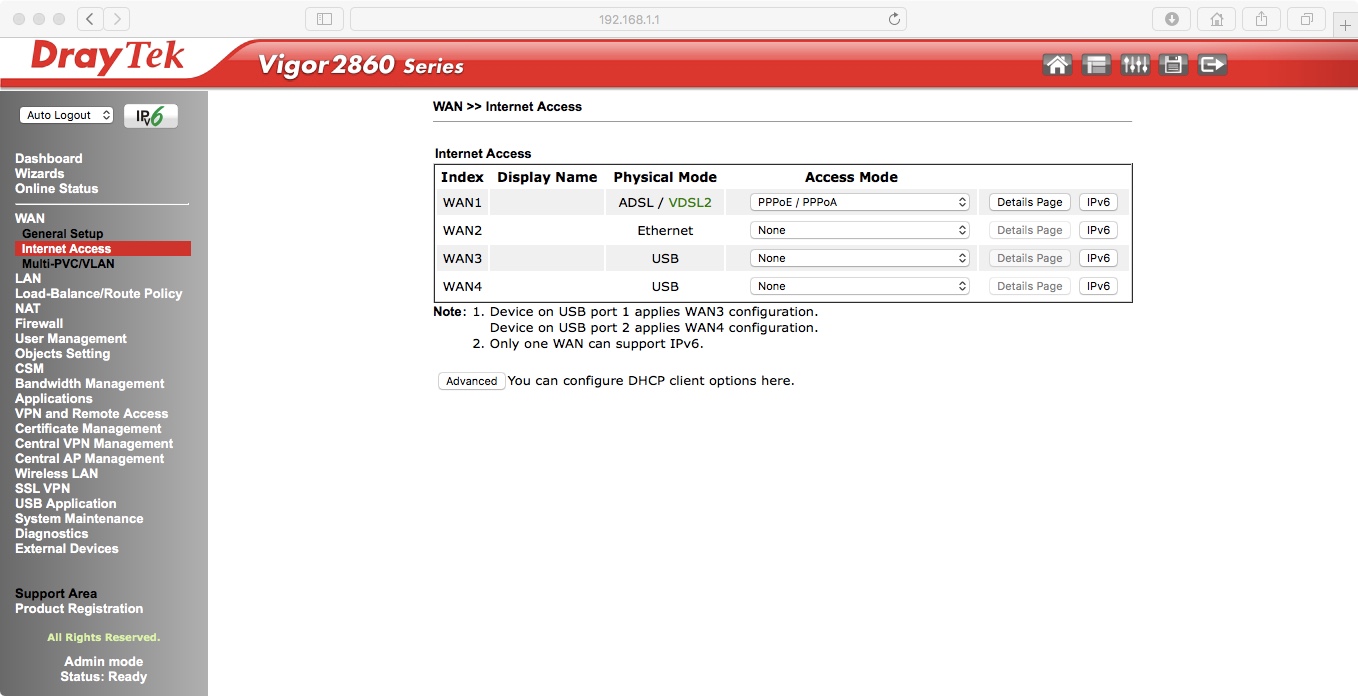1358x696 pixels.
Task: Open the Auto Logout dropdown
Action: coord(66,114)
